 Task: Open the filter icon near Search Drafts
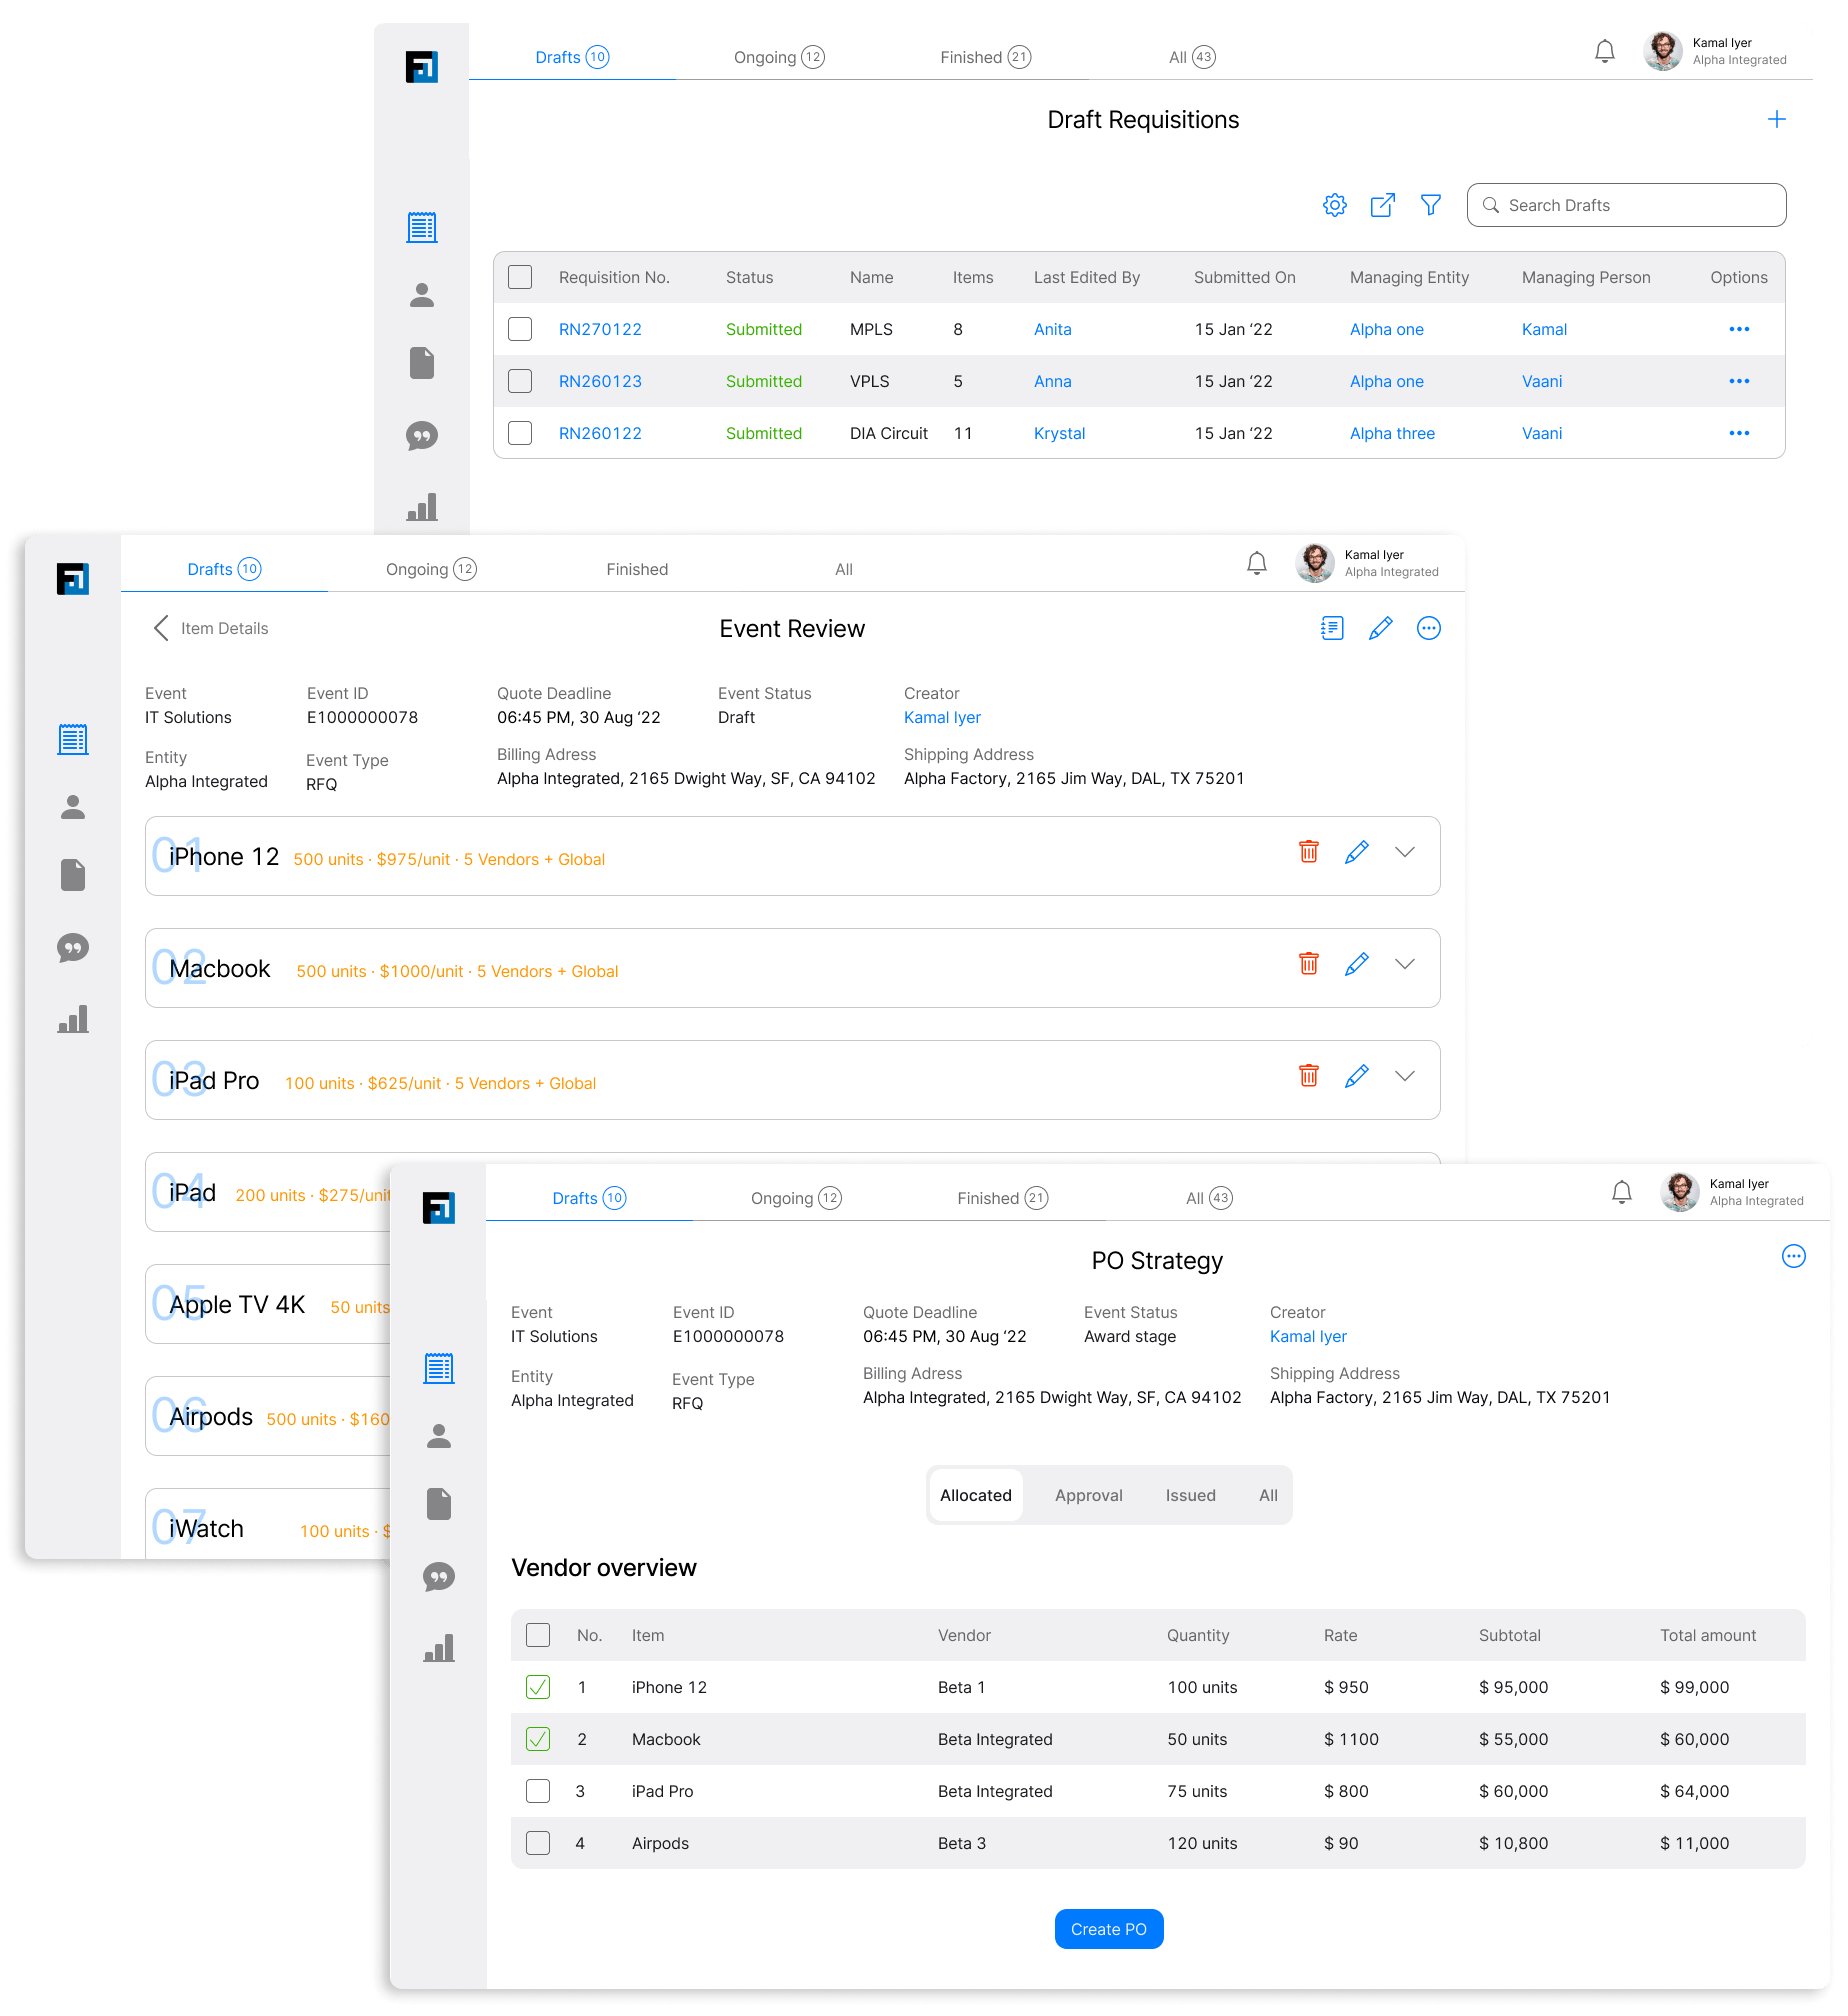[1430, 204]
